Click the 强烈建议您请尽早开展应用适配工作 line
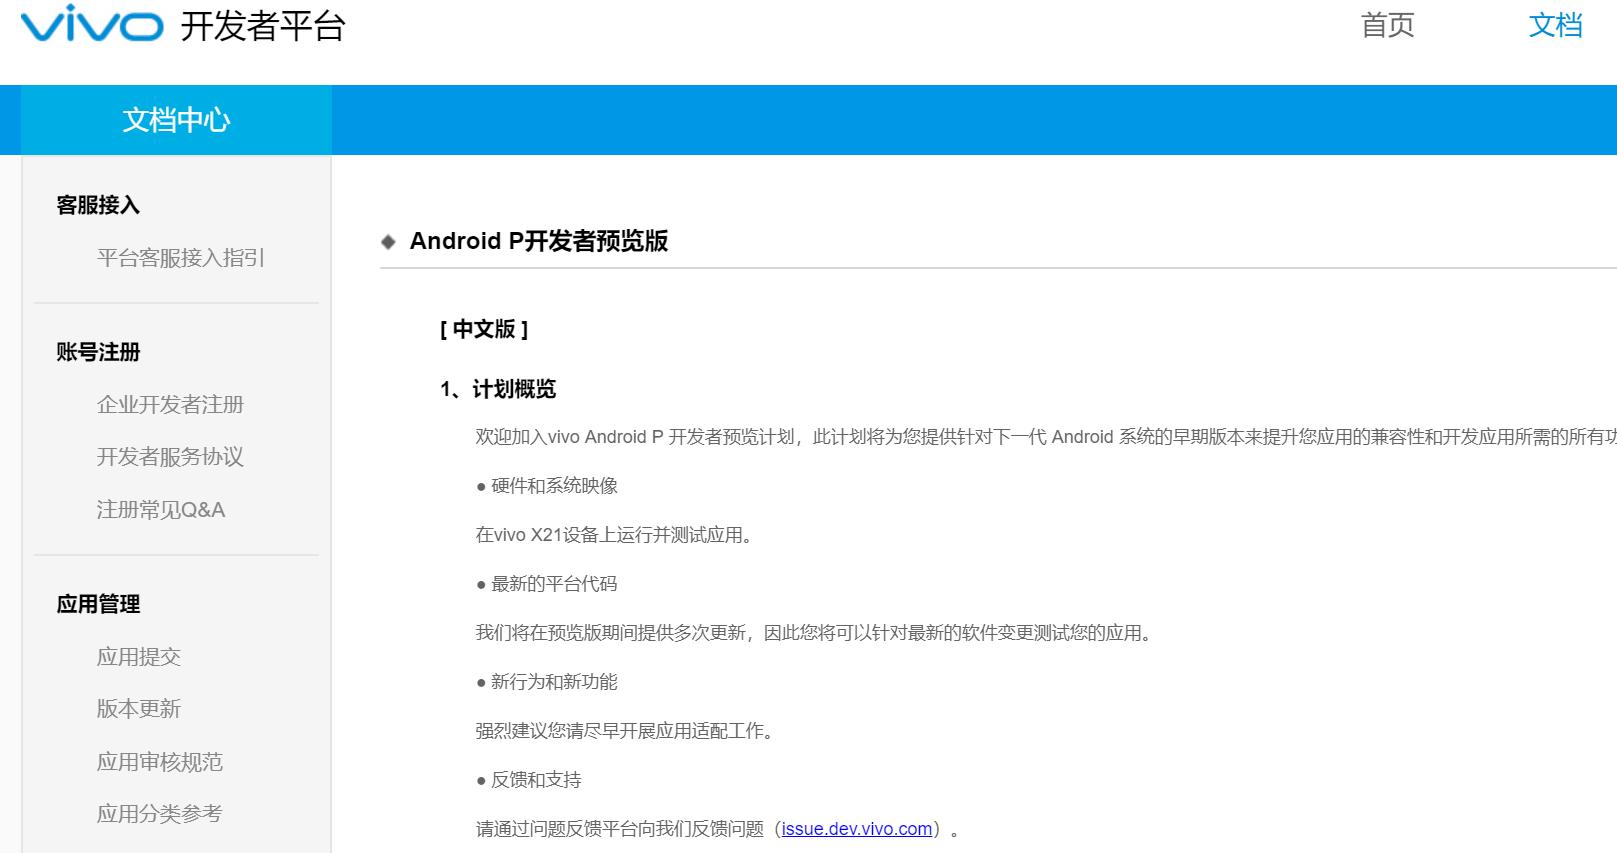 (x=625, y=731)
